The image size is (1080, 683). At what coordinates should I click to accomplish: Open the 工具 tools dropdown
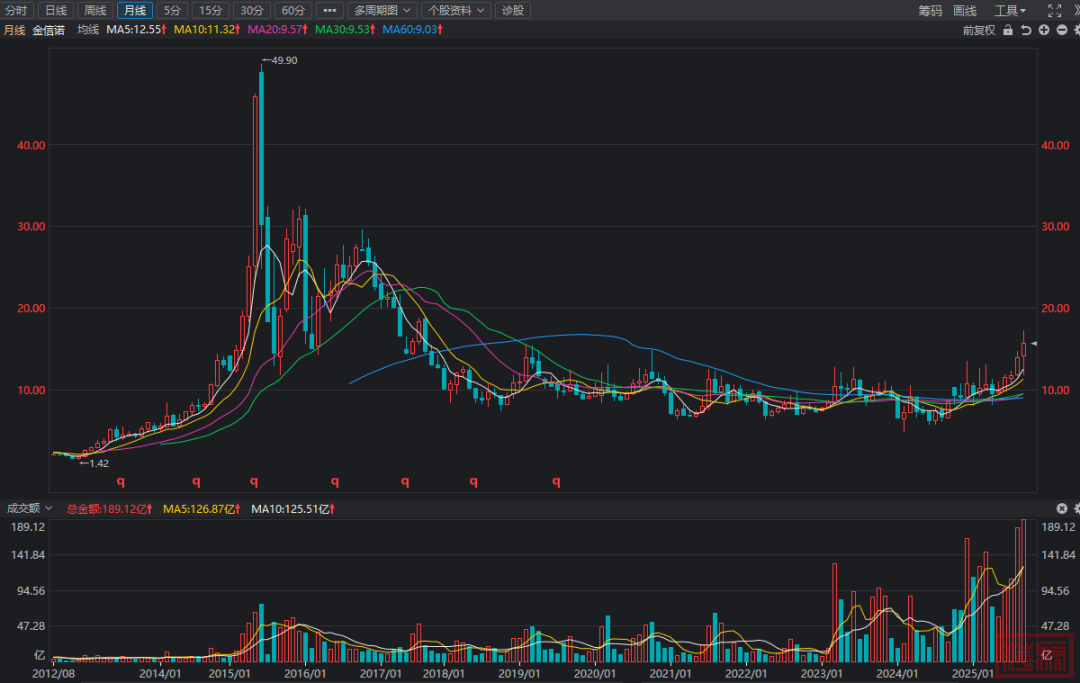click(1010, 10)
